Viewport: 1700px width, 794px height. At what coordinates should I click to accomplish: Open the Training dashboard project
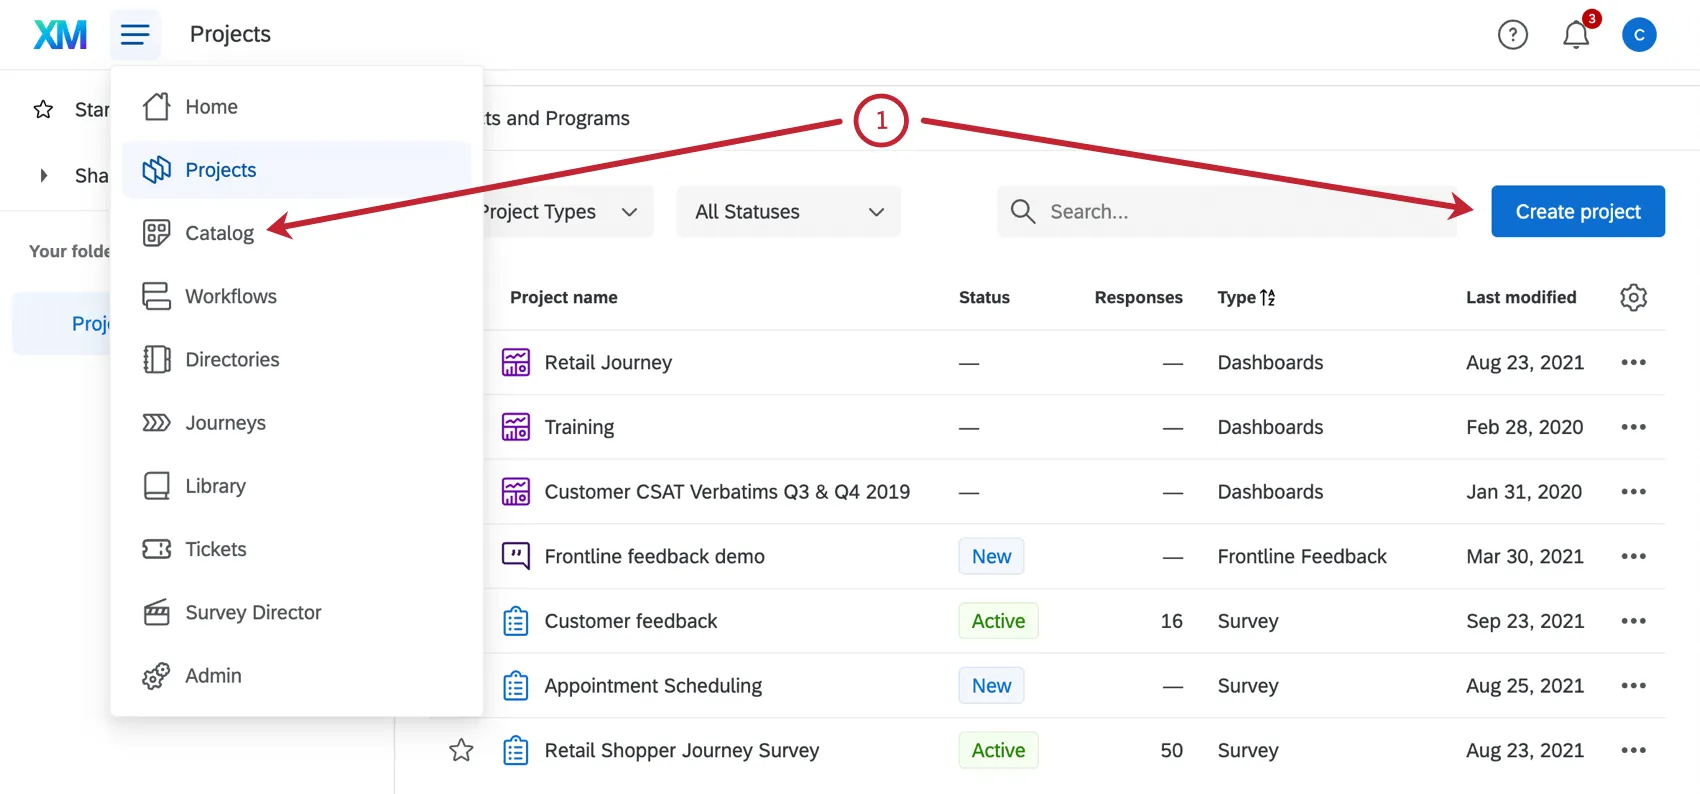click(x=579, y=427)
